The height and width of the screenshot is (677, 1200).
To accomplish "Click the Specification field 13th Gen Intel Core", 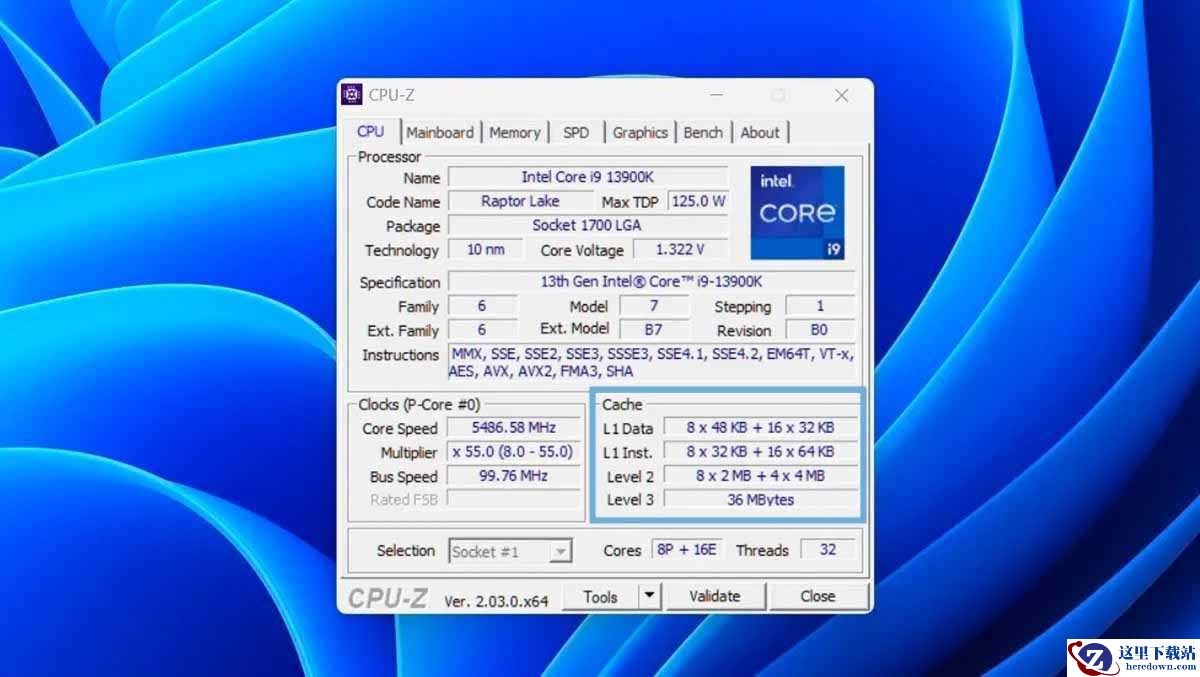I will pyautogui.click(x=651, y=282).
